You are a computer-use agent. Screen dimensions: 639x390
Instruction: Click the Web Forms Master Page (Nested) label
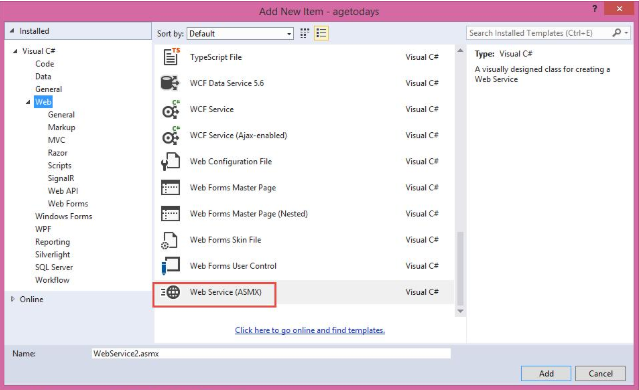click(249, 214)
